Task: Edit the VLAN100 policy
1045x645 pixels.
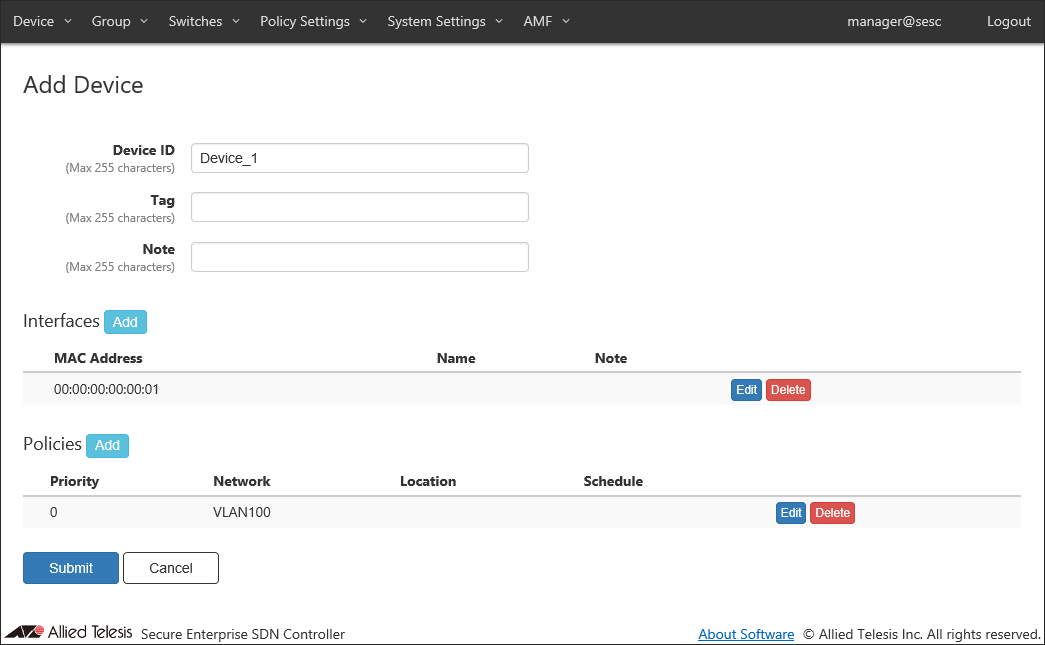Action: (791, 513)
